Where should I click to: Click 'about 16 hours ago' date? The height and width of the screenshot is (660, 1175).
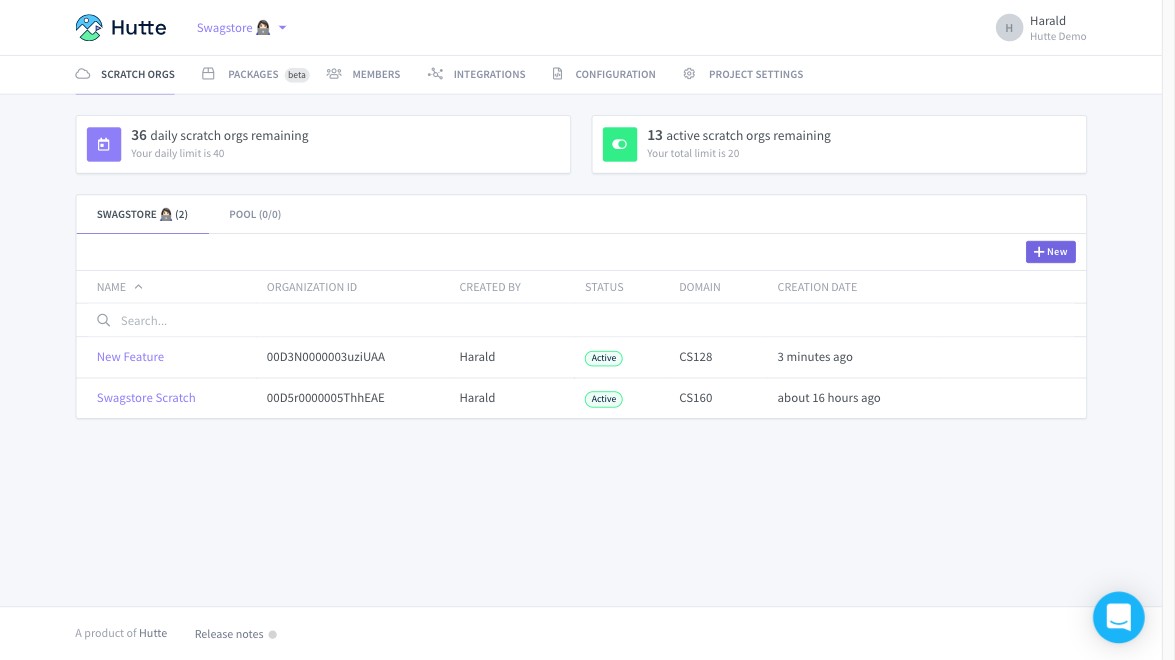[829, 398]
